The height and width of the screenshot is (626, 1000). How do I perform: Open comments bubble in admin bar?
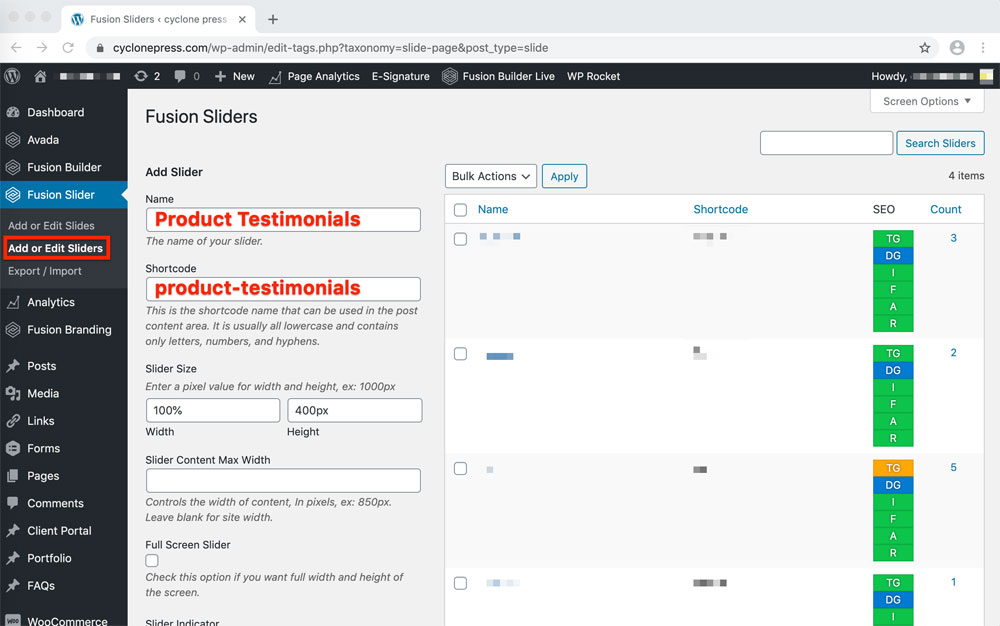pos(180,76)
